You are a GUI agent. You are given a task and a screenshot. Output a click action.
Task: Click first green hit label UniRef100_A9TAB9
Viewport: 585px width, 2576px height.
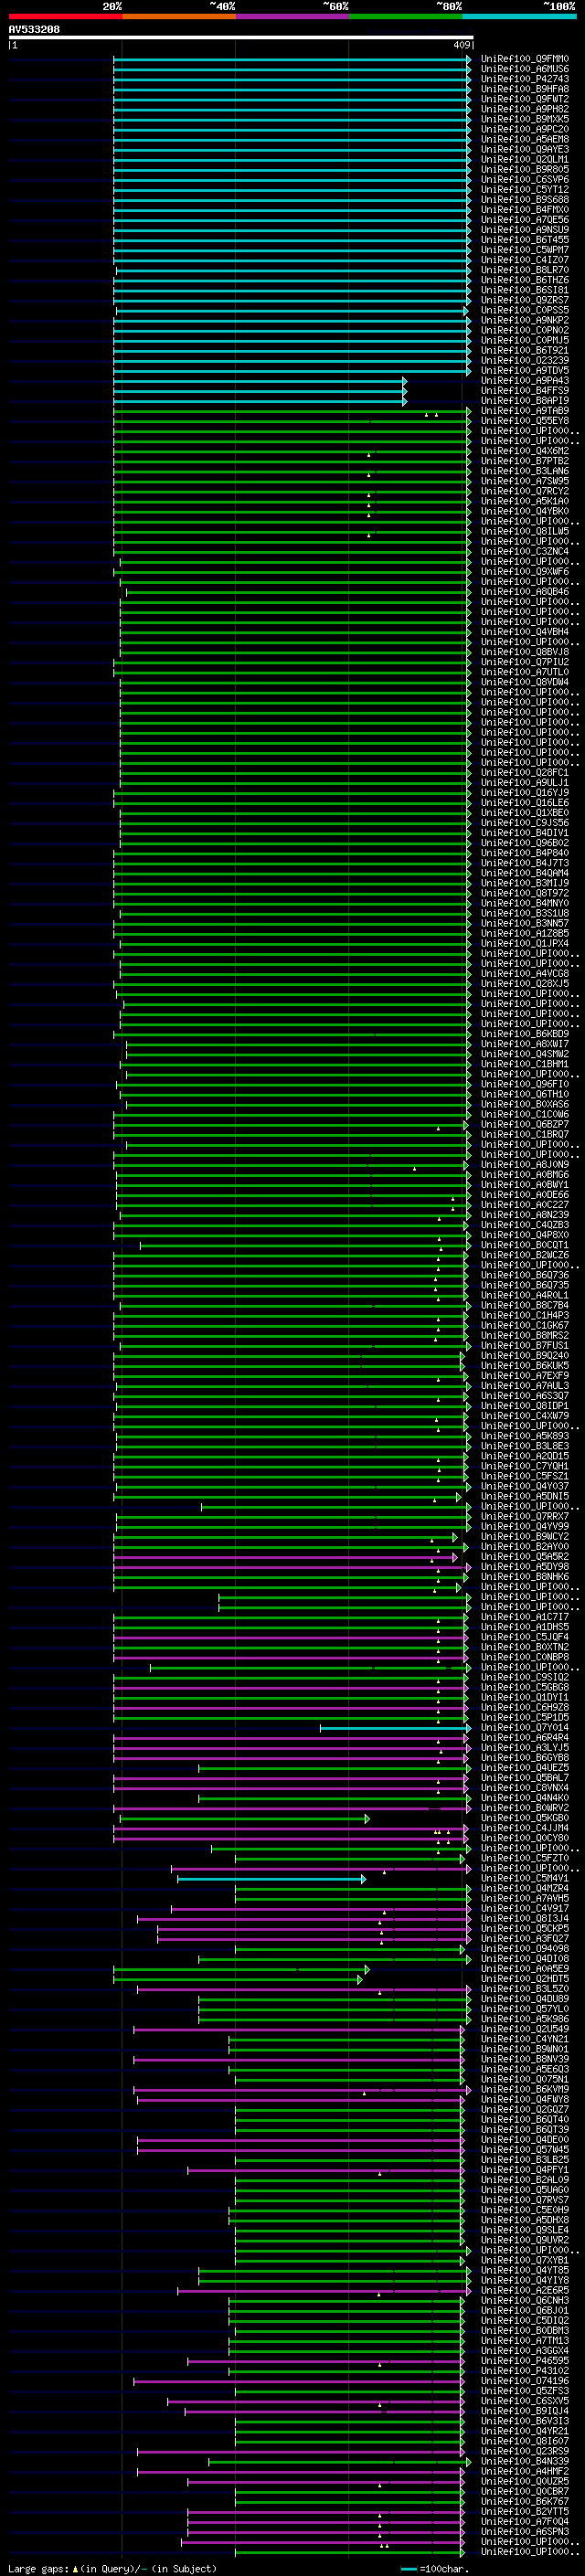tap(525, 410)
